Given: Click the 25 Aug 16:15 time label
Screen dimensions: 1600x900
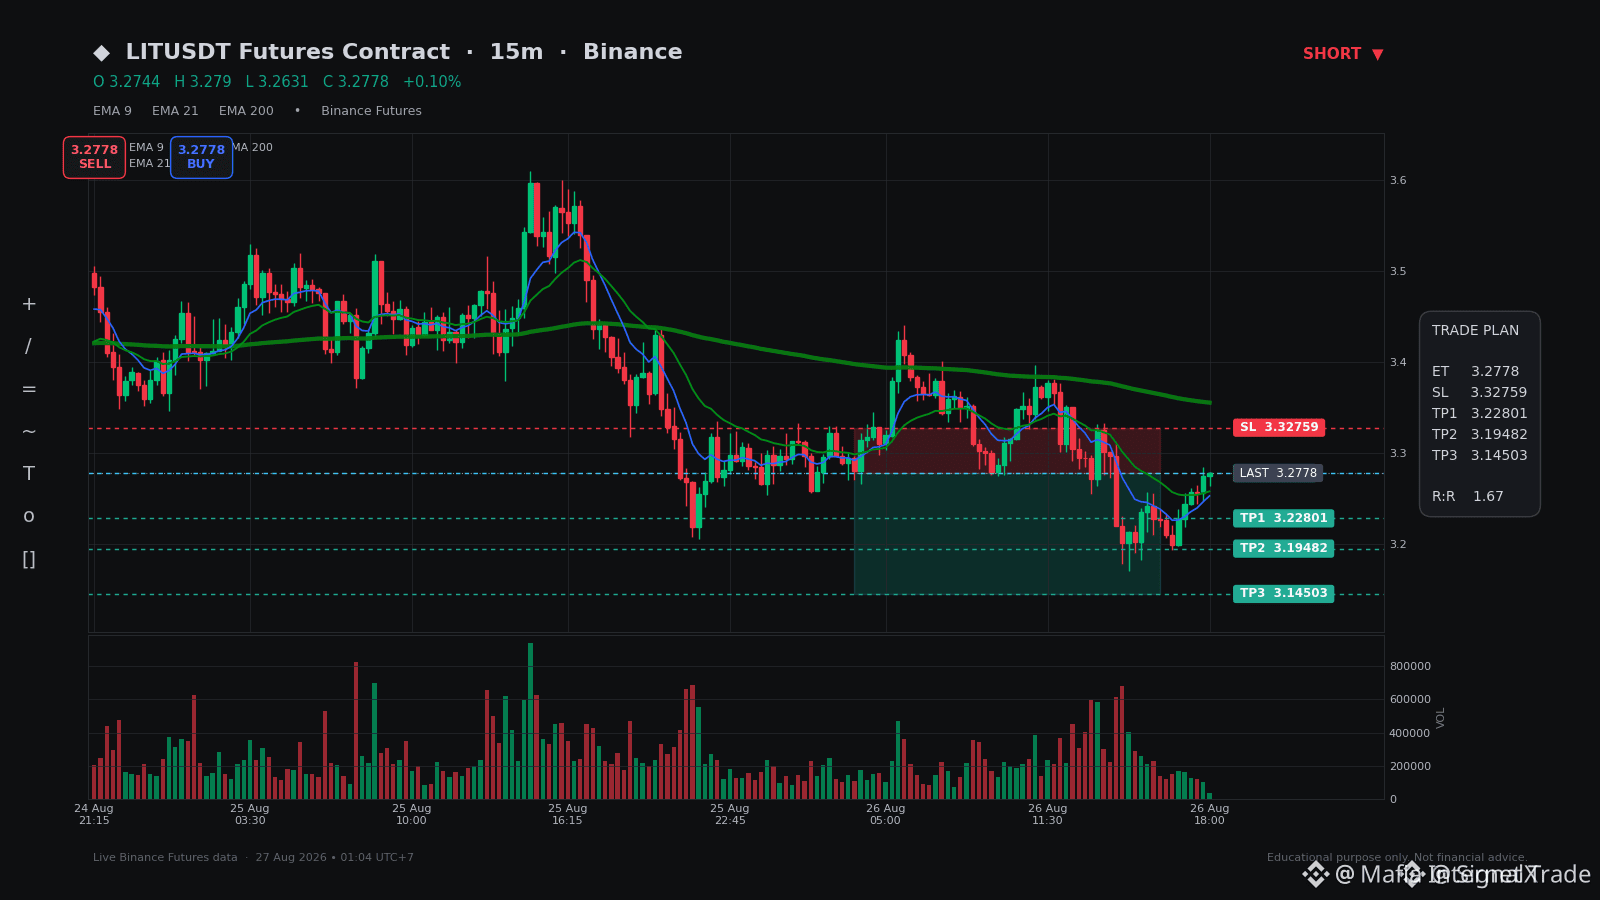Looking at the screenshot, I should pyautogui.click(x=568, y=815).
